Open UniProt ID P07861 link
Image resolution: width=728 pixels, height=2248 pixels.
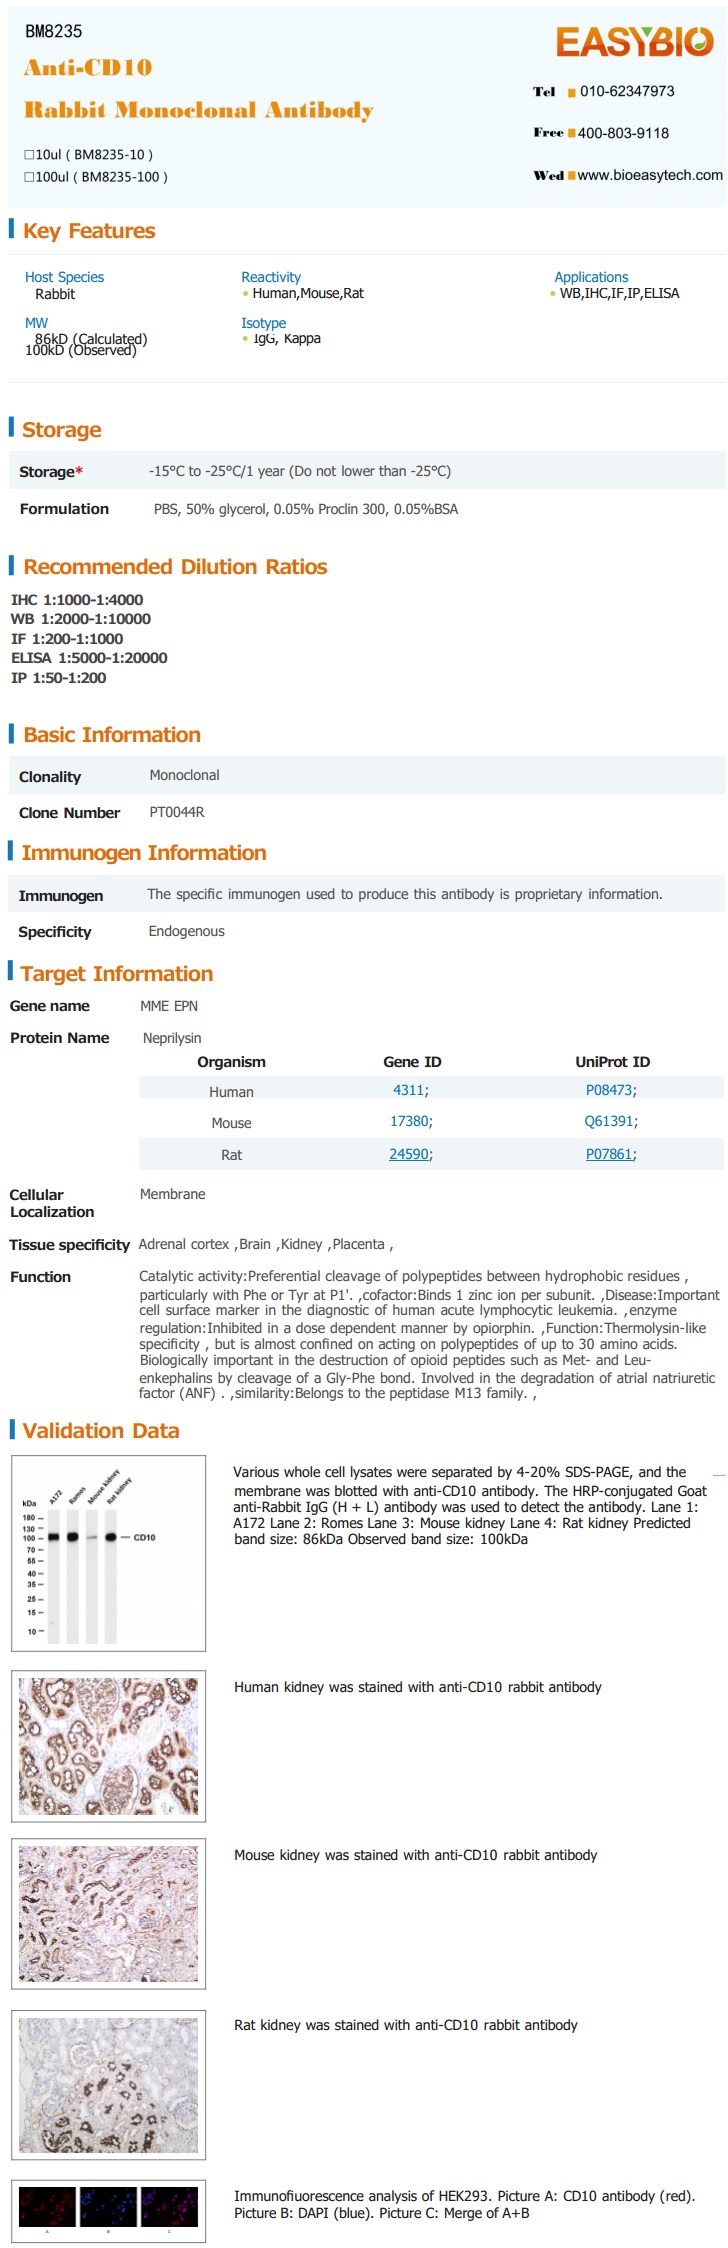pyautogui.click(x=608, y=1154)
